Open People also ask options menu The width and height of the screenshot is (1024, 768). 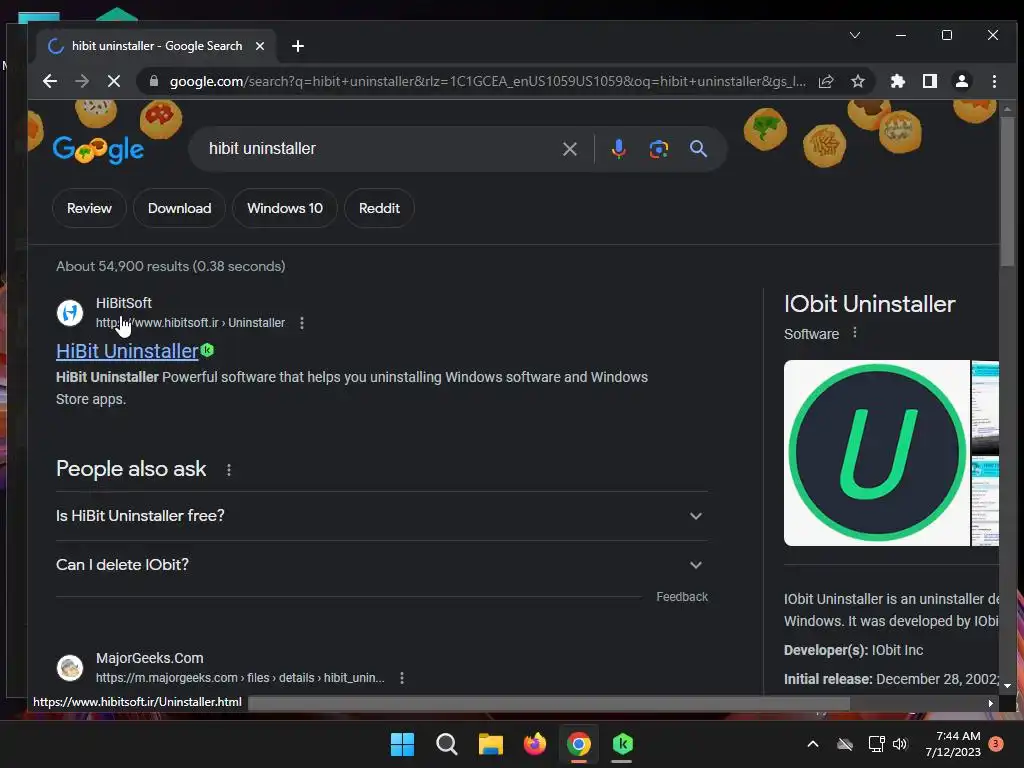(x=229, y=470)
